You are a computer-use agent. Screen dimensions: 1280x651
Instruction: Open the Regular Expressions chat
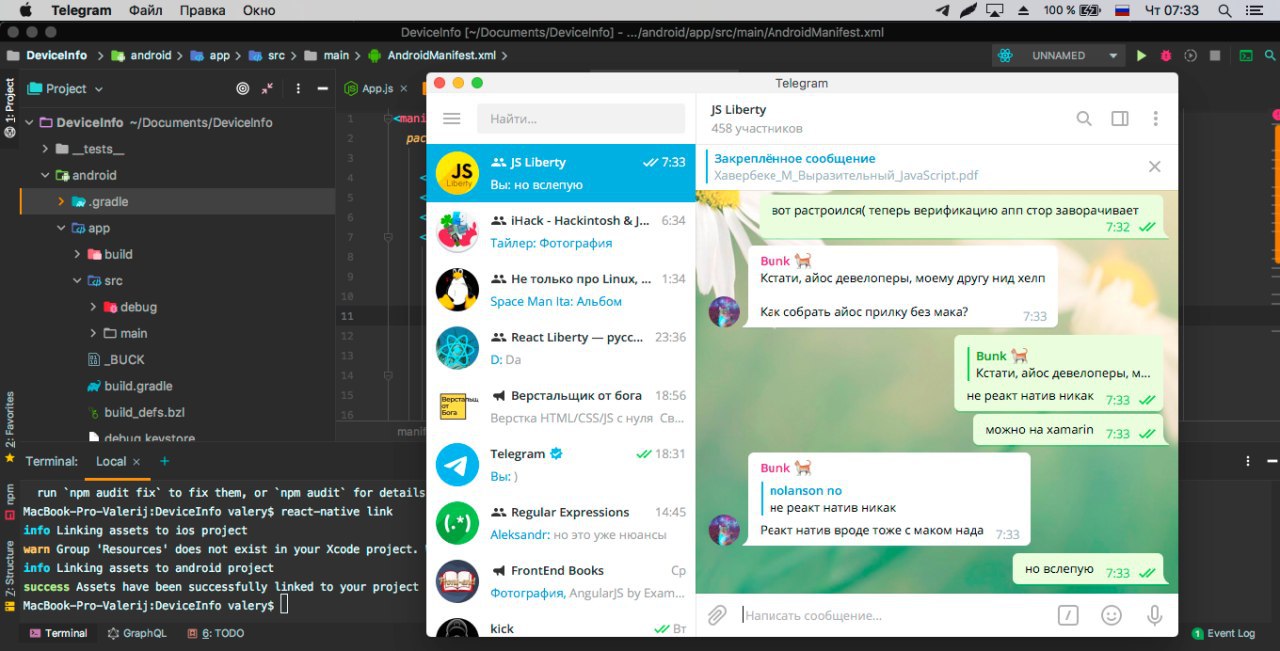pos(560,523)
